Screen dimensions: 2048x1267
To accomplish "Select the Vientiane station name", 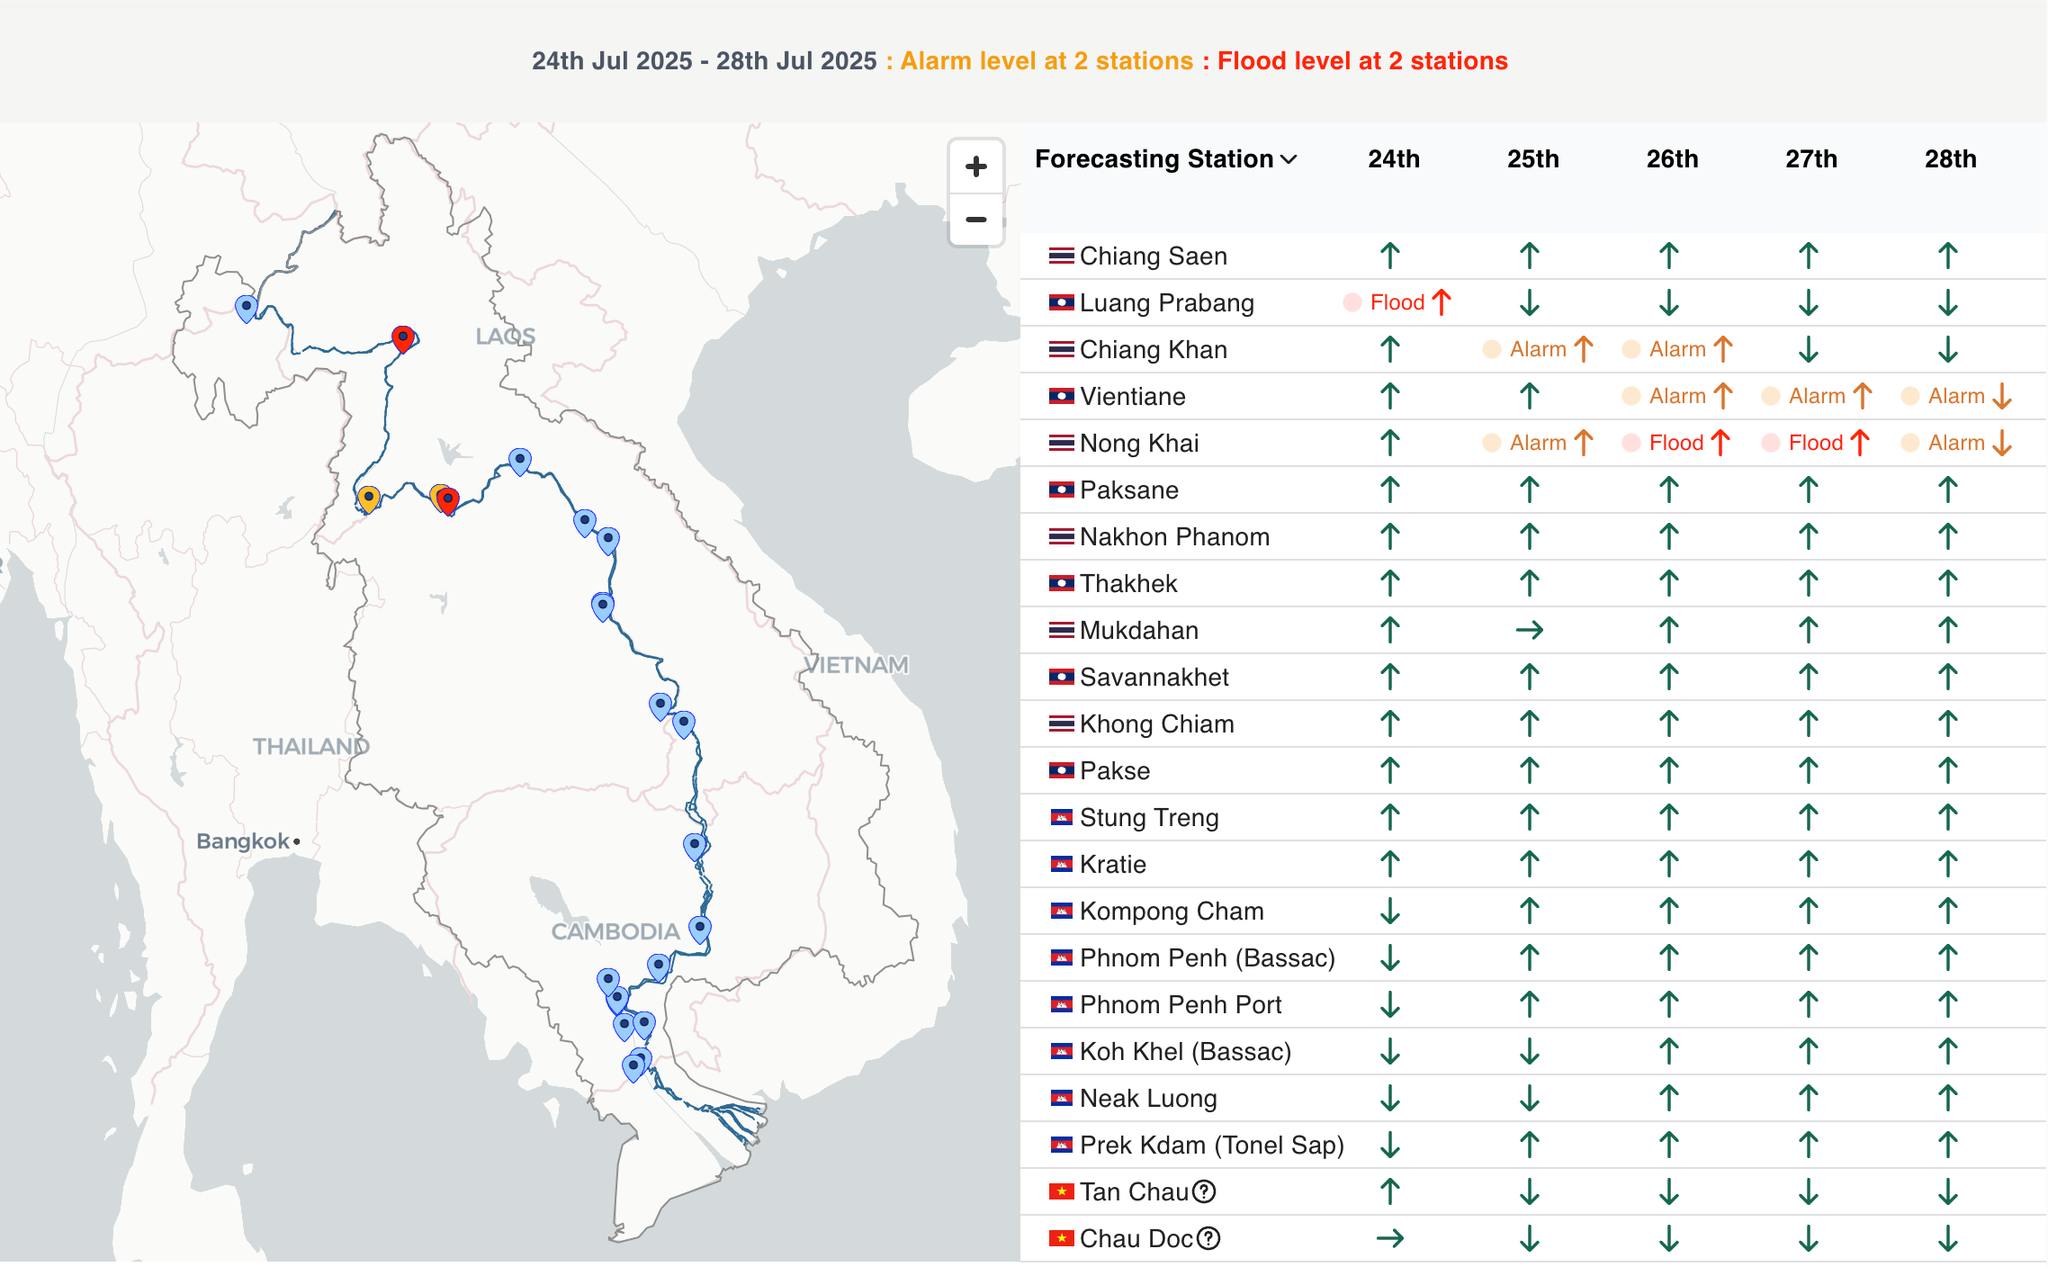I will tap(1132, 396).
